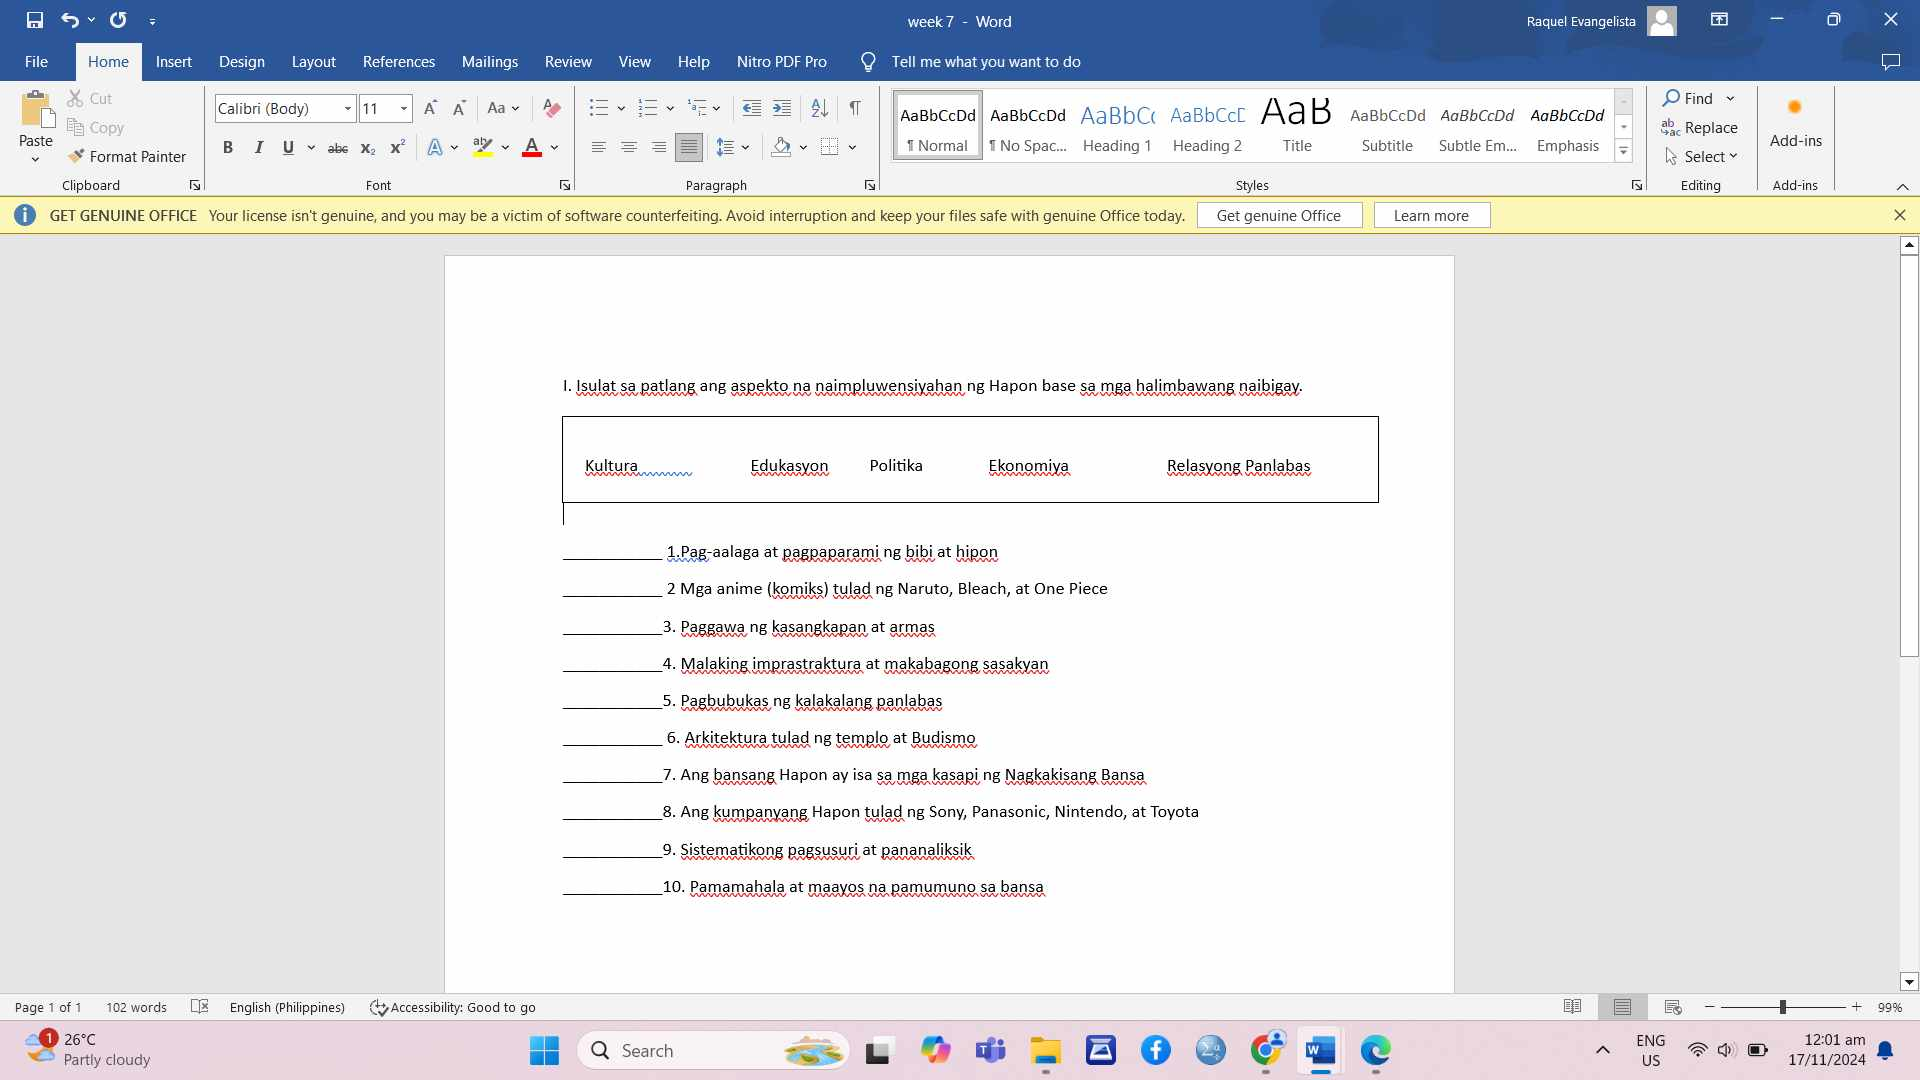Switch to the References tab
The height and width of the screenshot is (1080, 1920).
(398, 62)
